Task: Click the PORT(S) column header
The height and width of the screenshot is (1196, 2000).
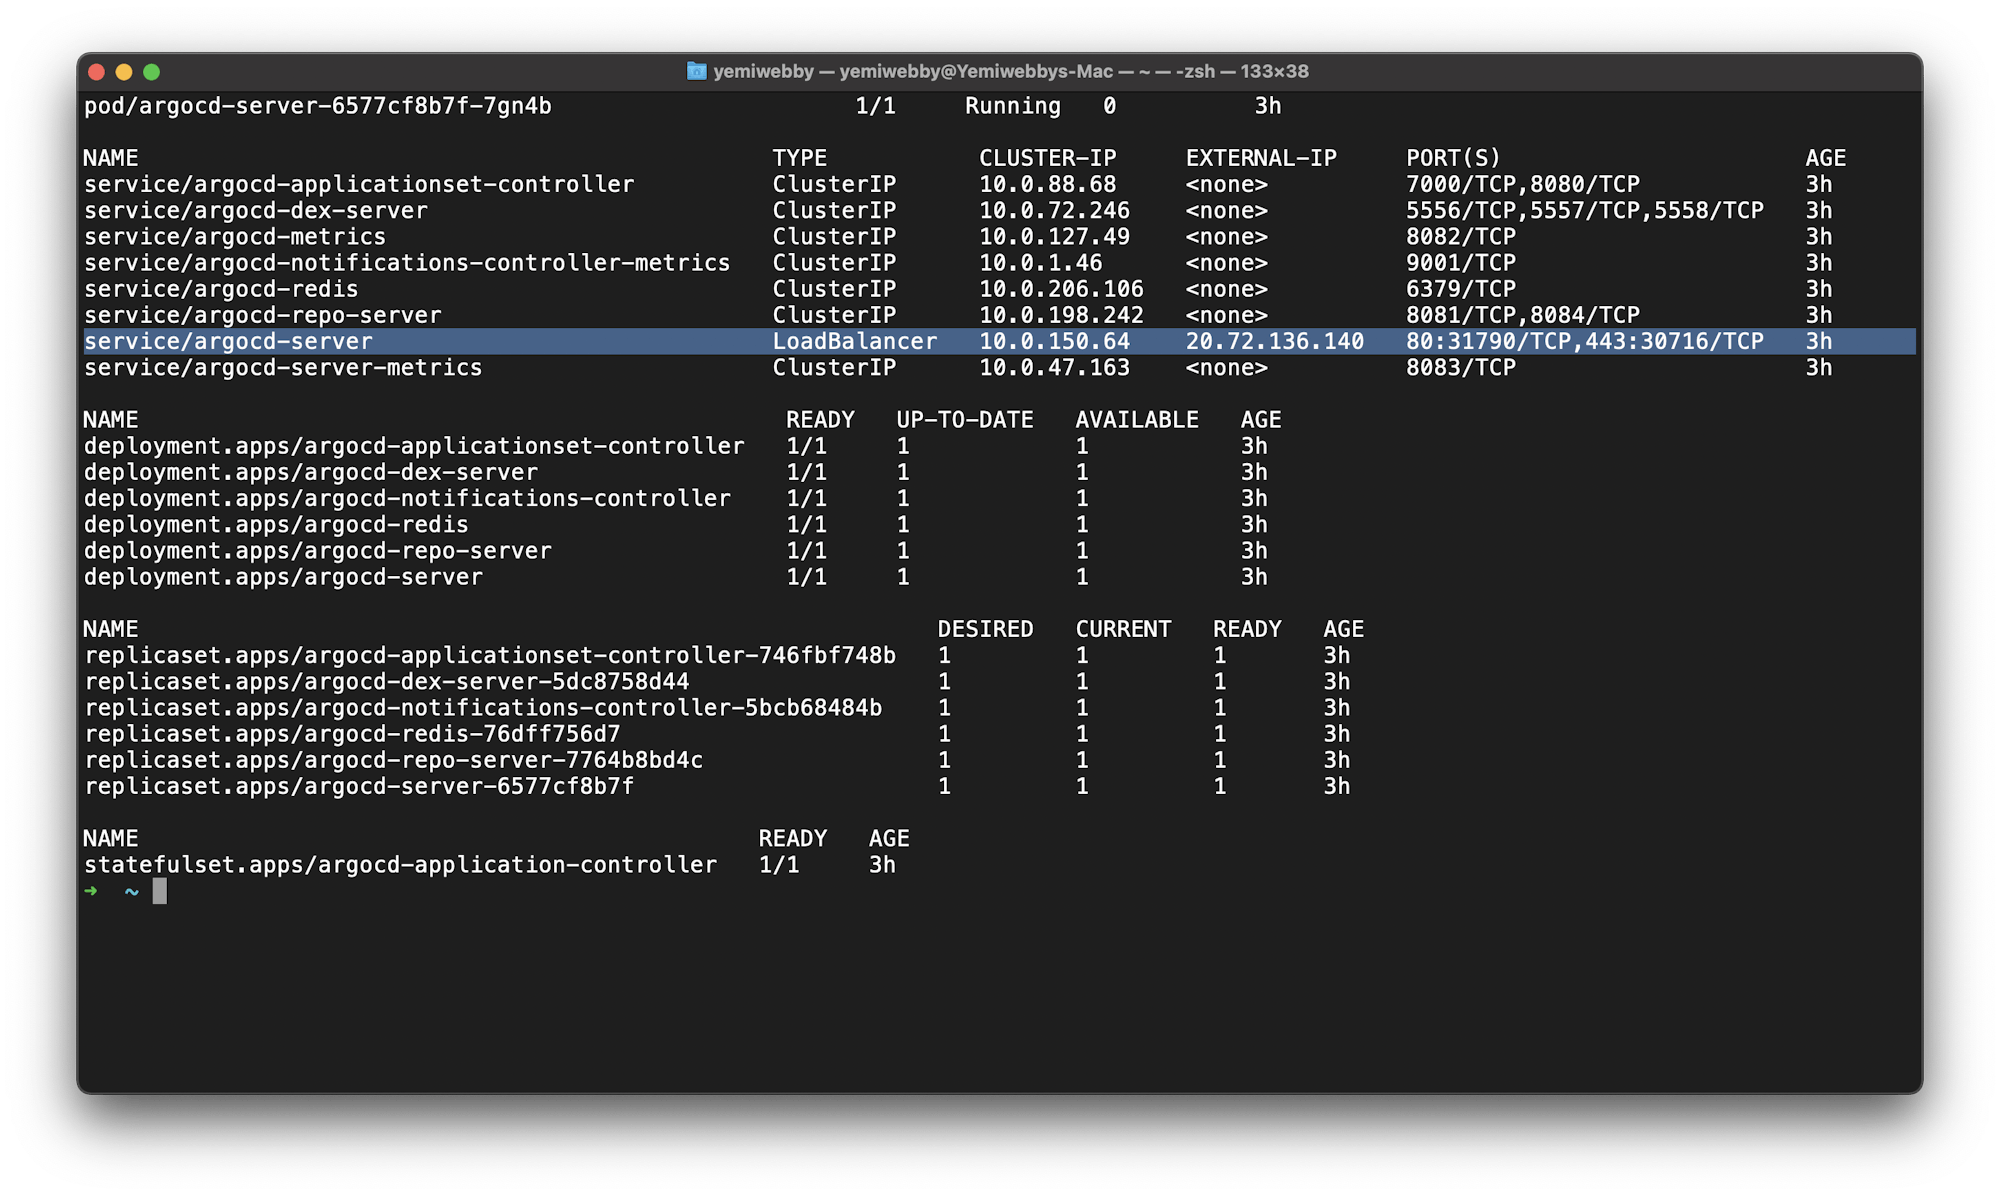Action: point(1453,158)
